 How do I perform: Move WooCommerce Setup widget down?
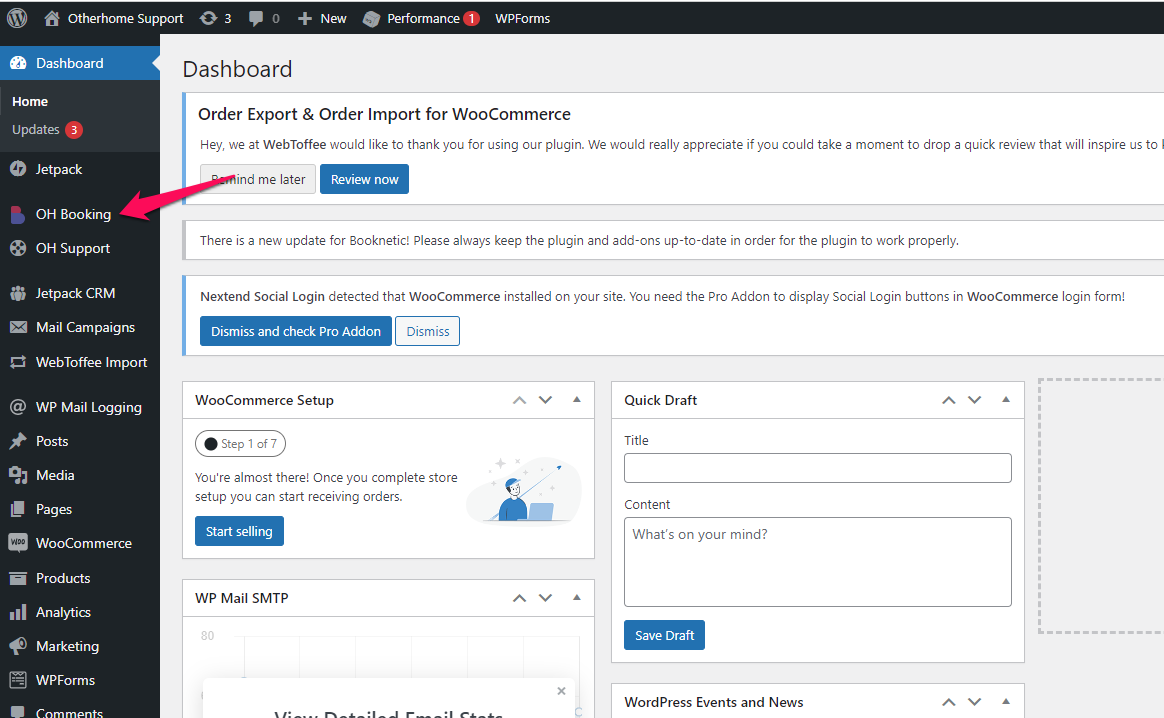(546, 400)
